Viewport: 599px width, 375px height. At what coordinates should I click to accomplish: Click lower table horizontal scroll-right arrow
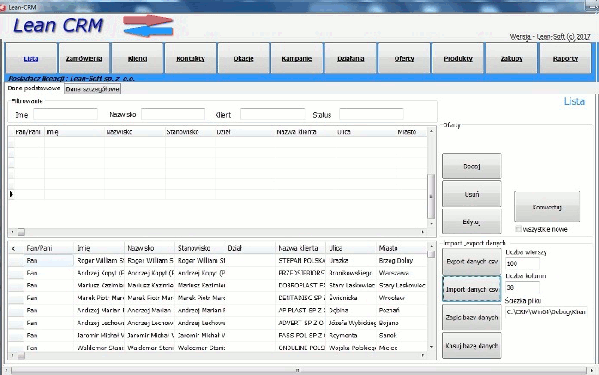423,356
